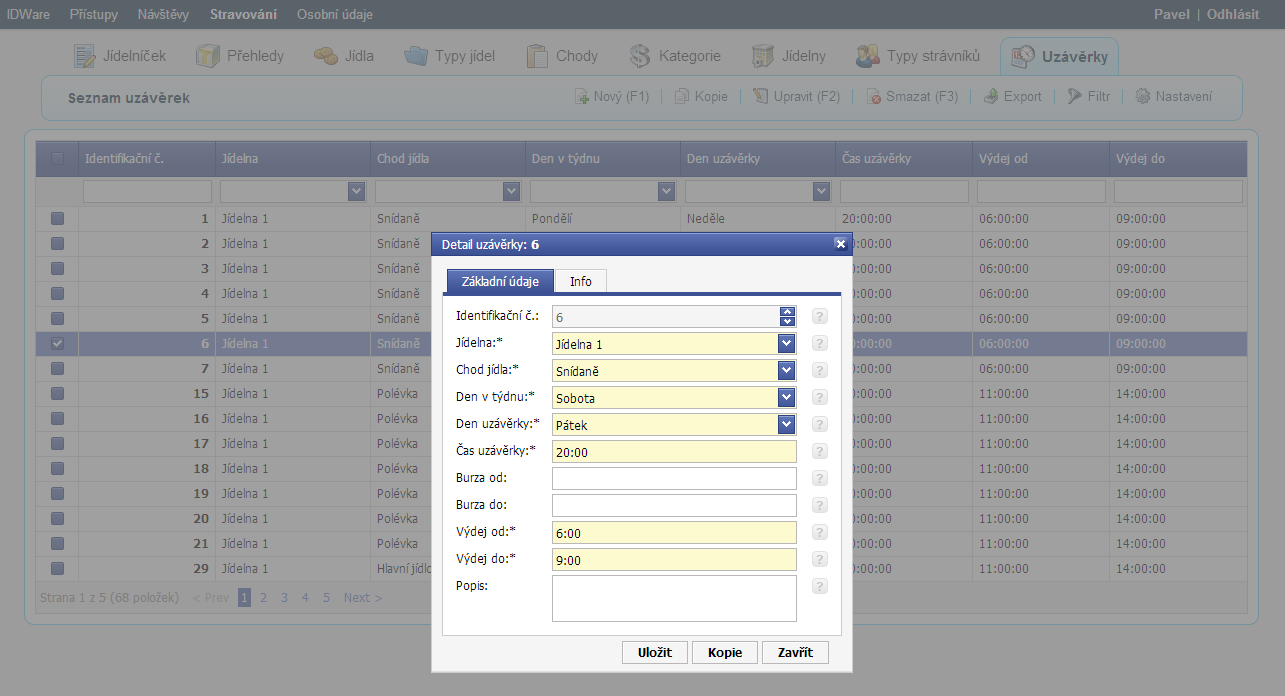Check the checkbox for row 1

57,218
